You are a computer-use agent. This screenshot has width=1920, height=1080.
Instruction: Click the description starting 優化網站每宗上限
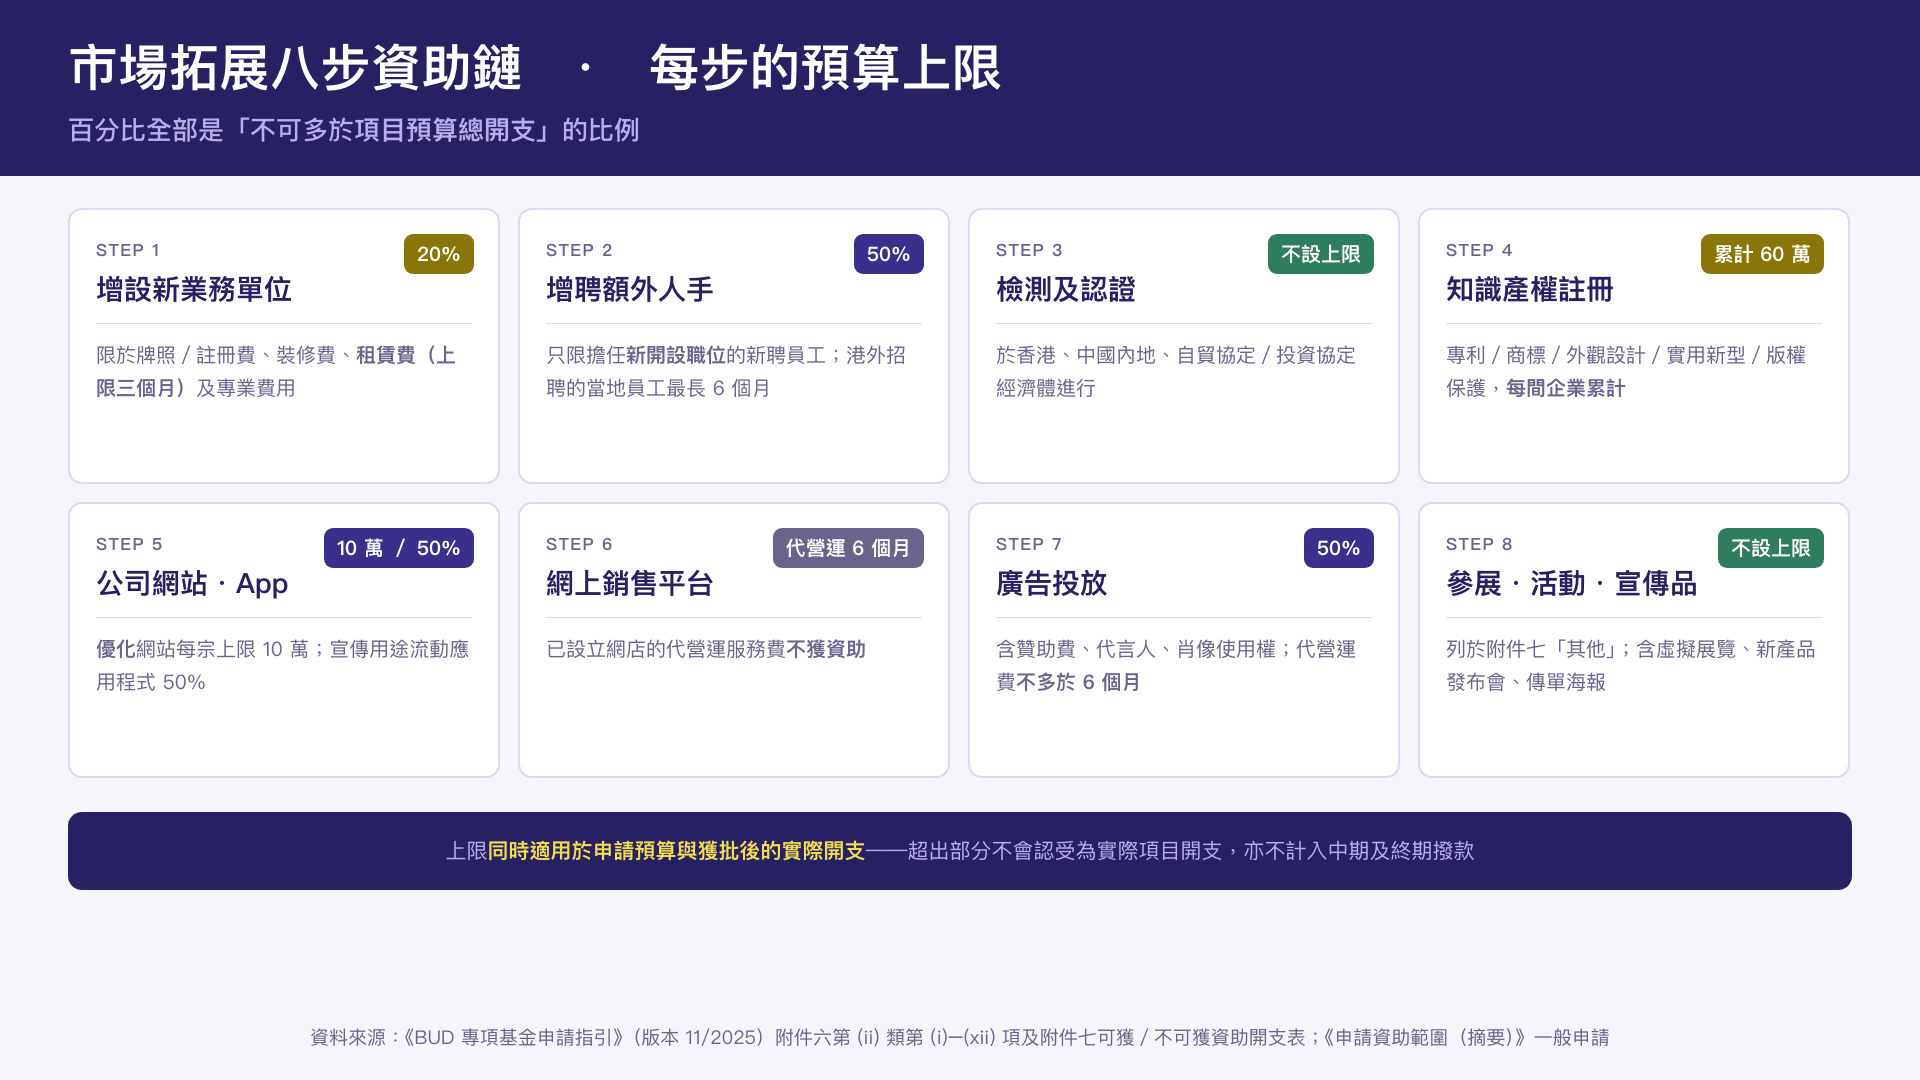coord(283,665)
